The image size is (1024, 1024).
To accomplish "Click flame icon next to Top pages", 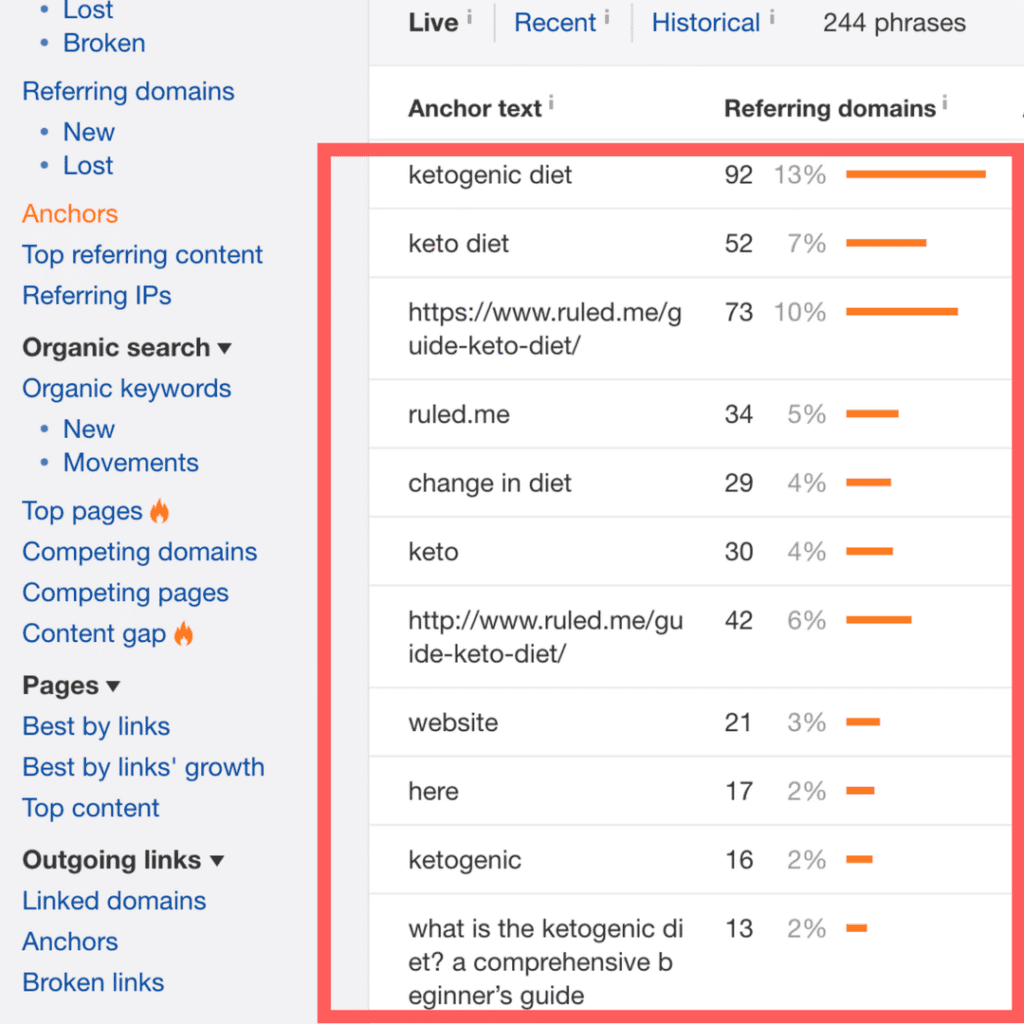I will [159, 512].
